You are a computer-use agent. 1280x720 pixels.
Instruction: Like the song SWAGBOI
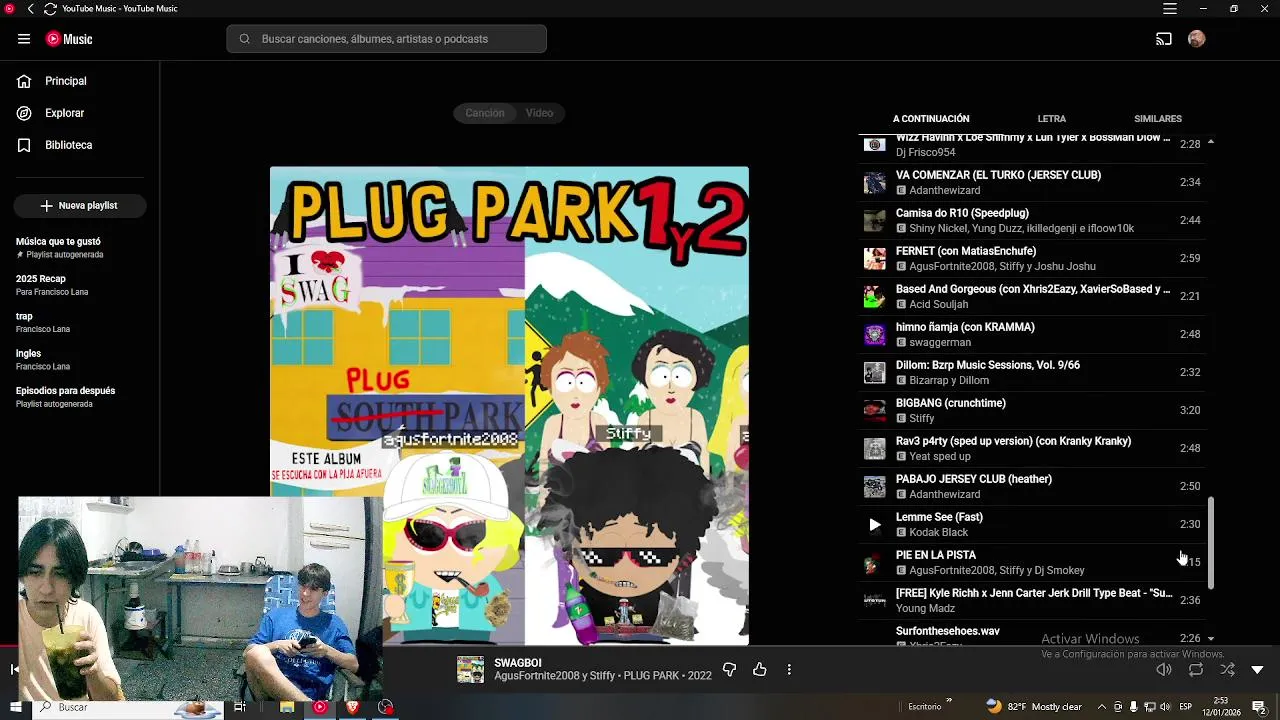pyautogui.click(x=760, y=670)
